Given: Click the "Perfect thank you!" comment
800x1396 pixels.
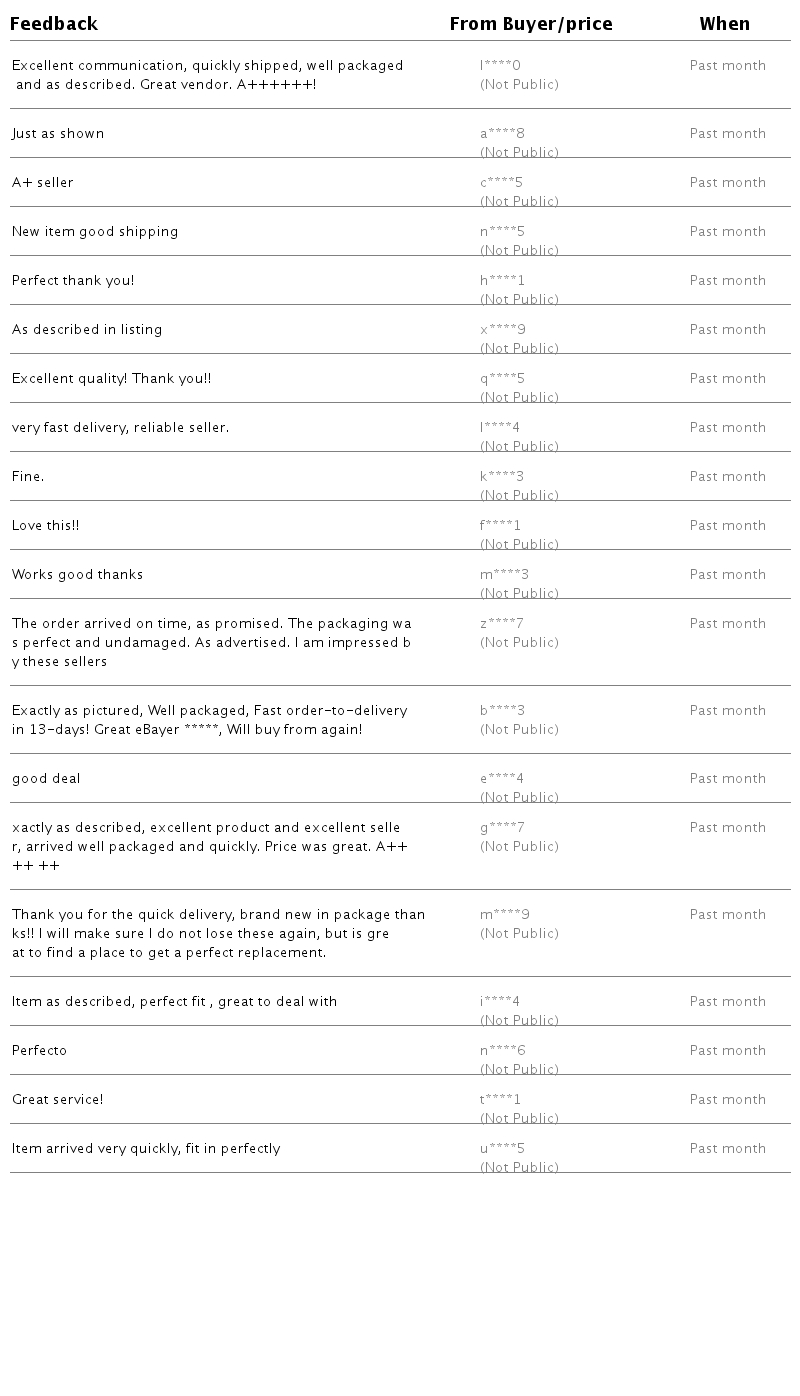Looking at the screenshot, I should coord(73,281).
